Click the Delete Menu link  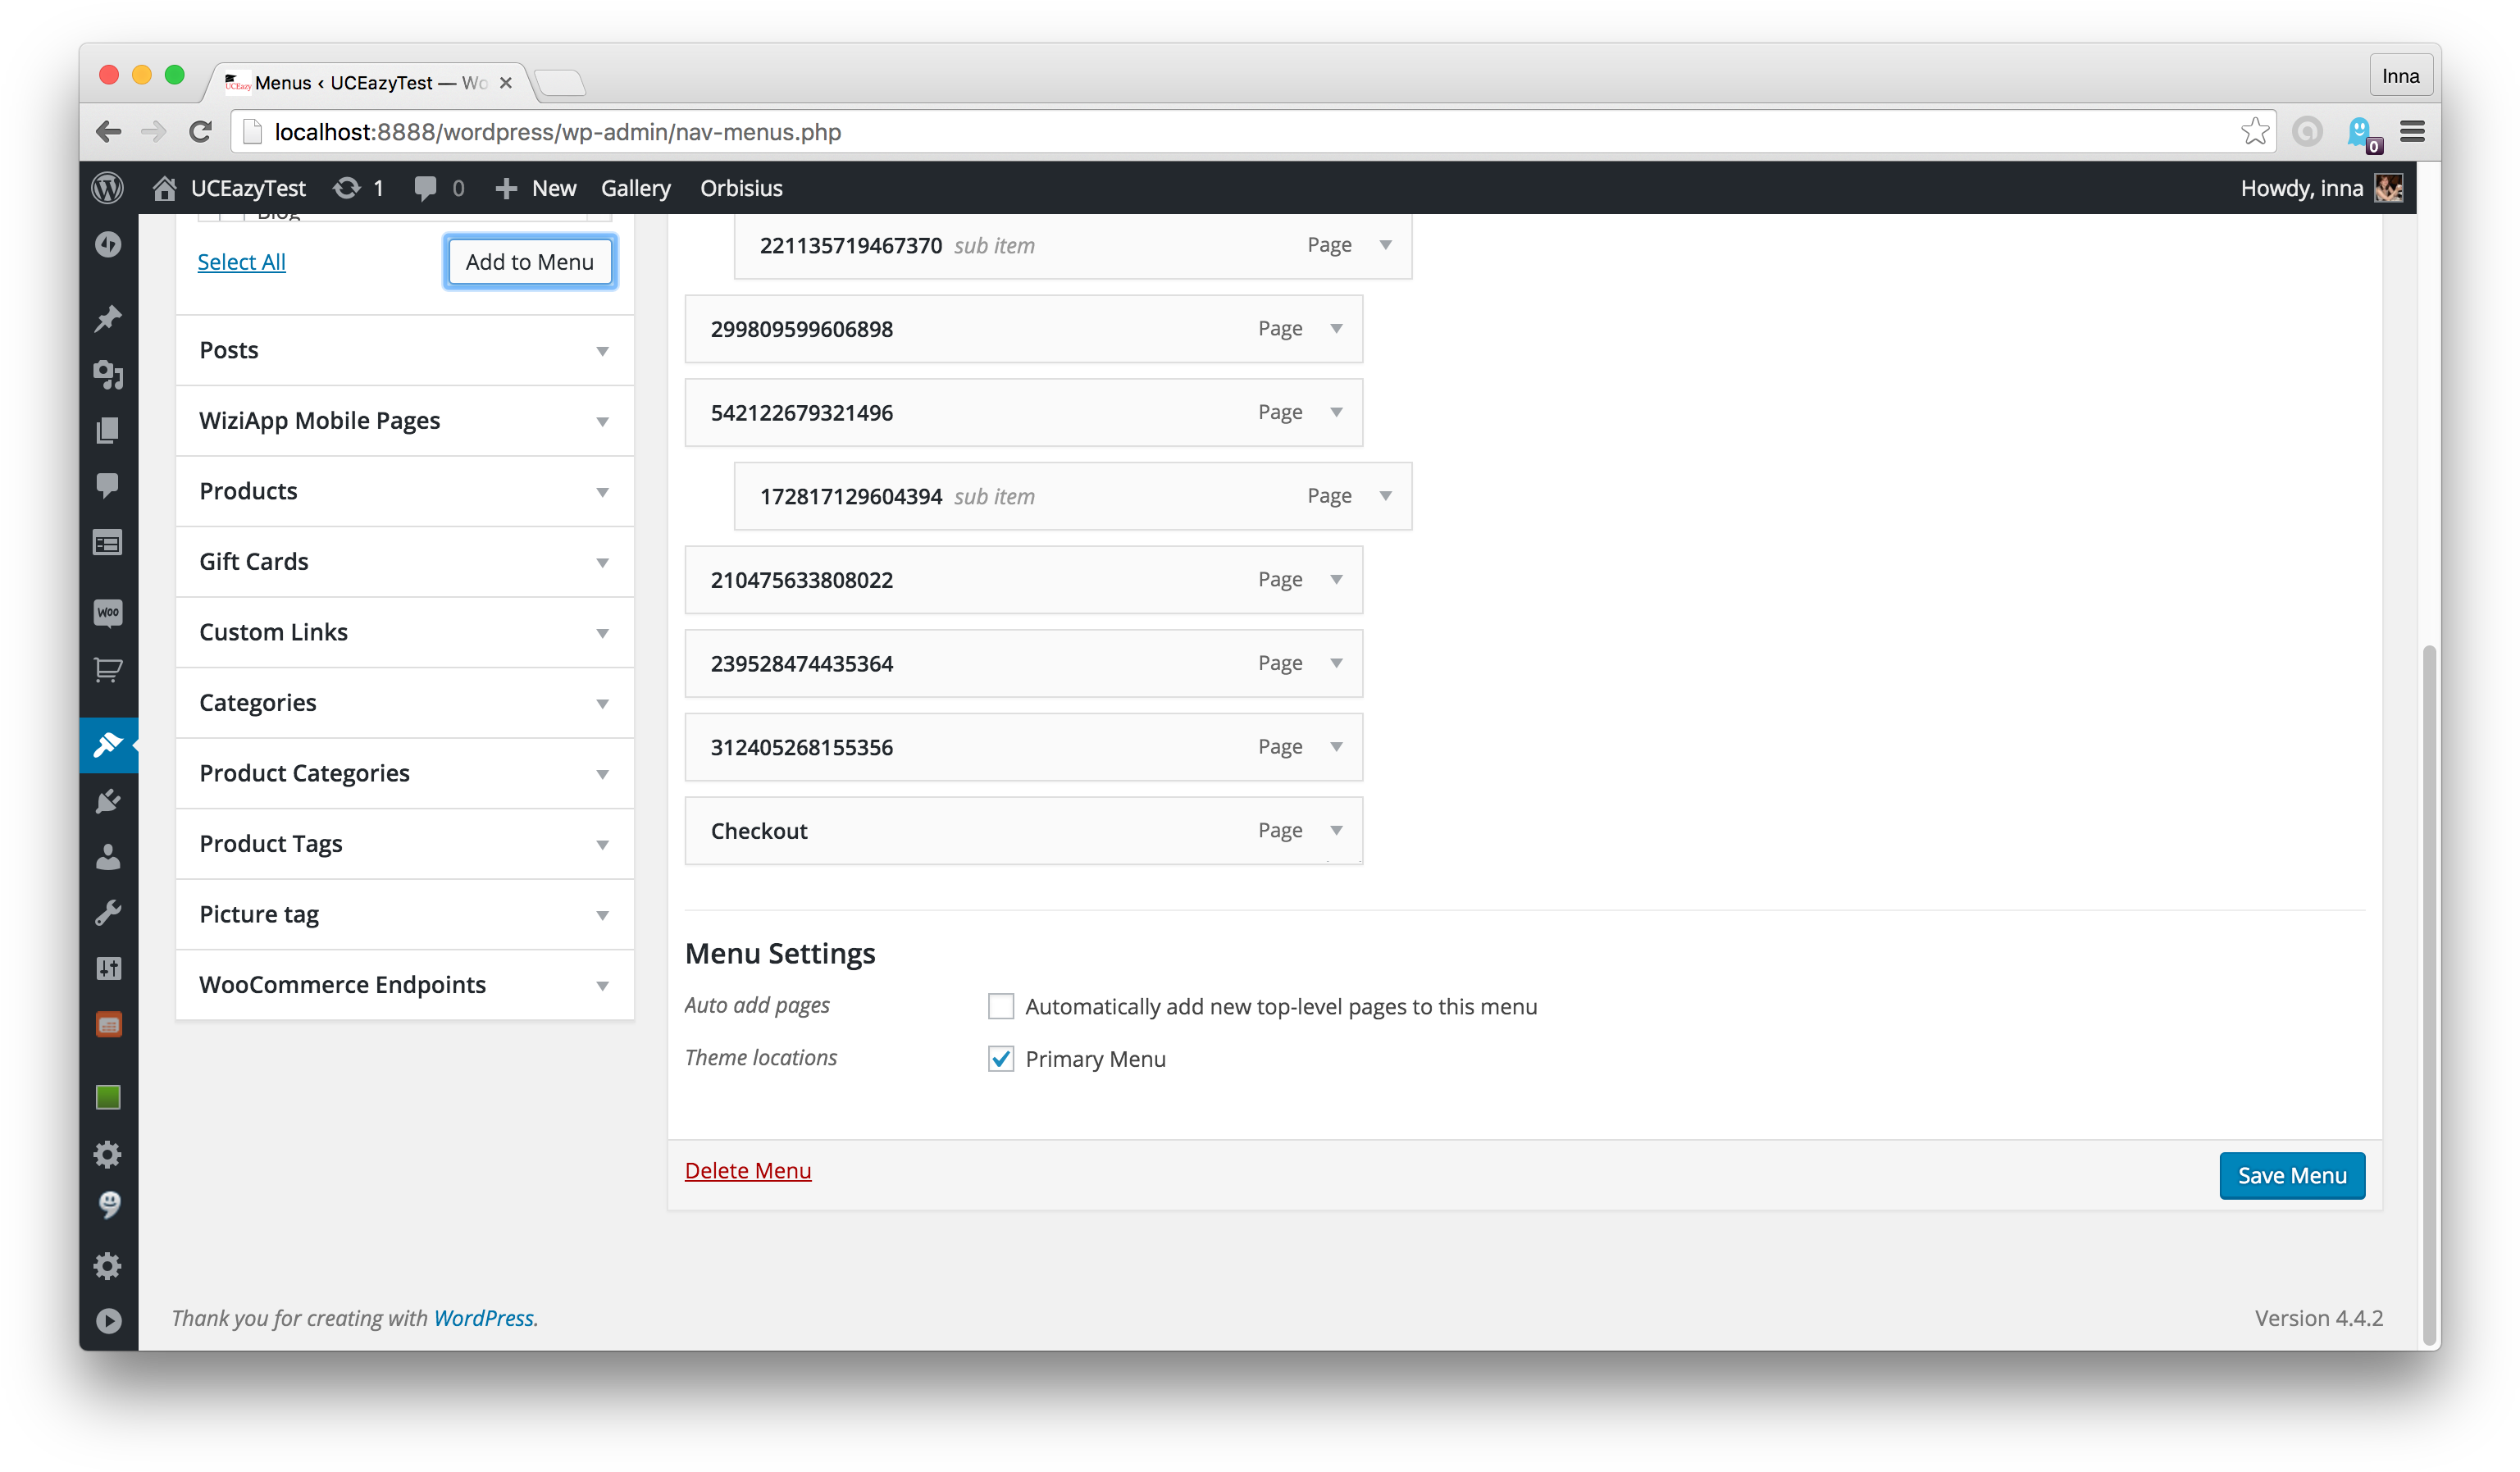(x=748, y=1170)
